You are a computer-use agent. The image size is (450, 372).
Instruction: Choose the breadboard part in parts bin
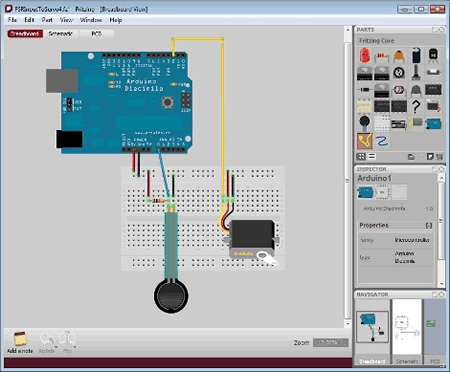tap(382, 124)
